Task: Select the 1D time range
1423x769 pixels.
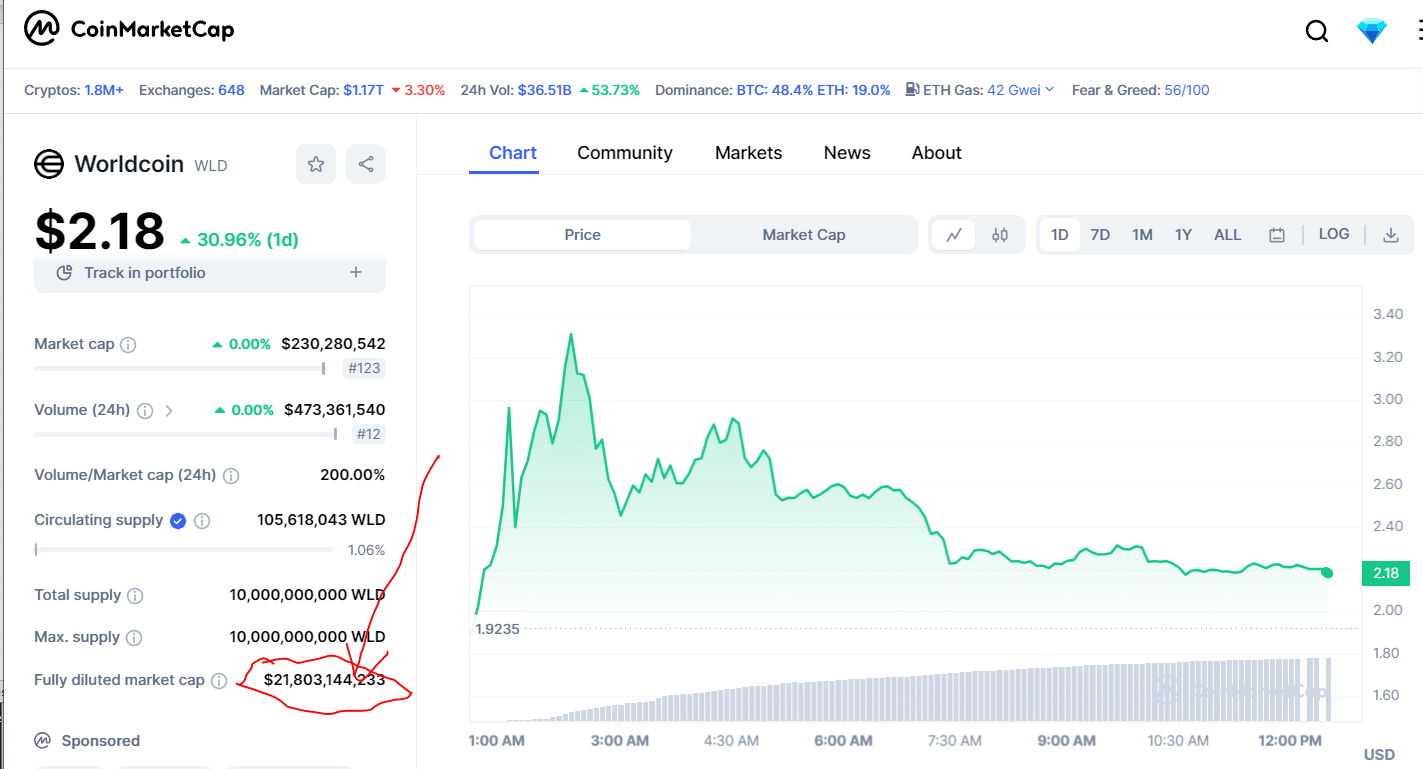Action: pyautogui.click(x=1060, y=235)
